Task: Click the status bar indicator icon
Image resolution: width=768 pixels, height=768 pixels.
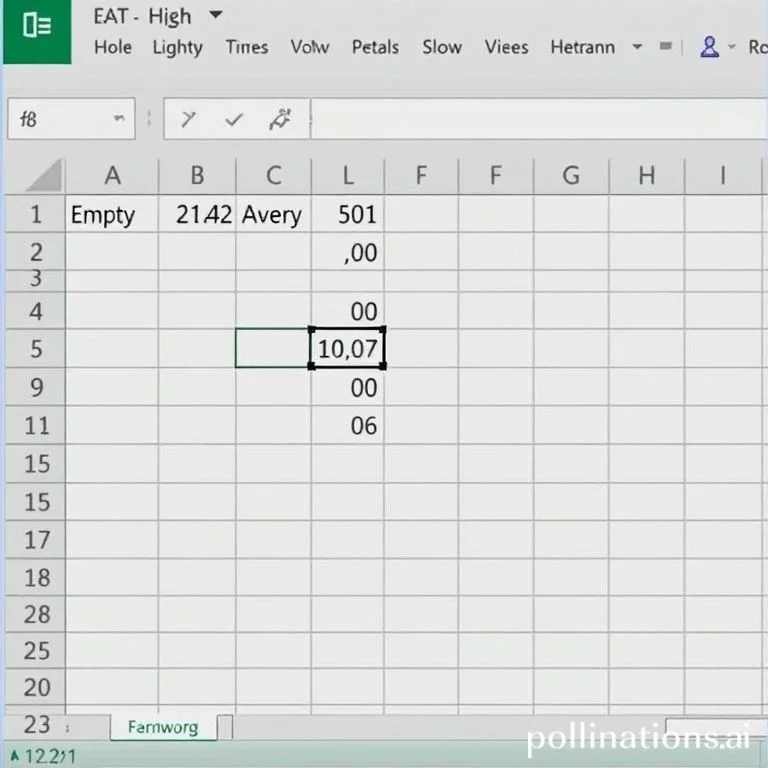Action: click(14, 757)
